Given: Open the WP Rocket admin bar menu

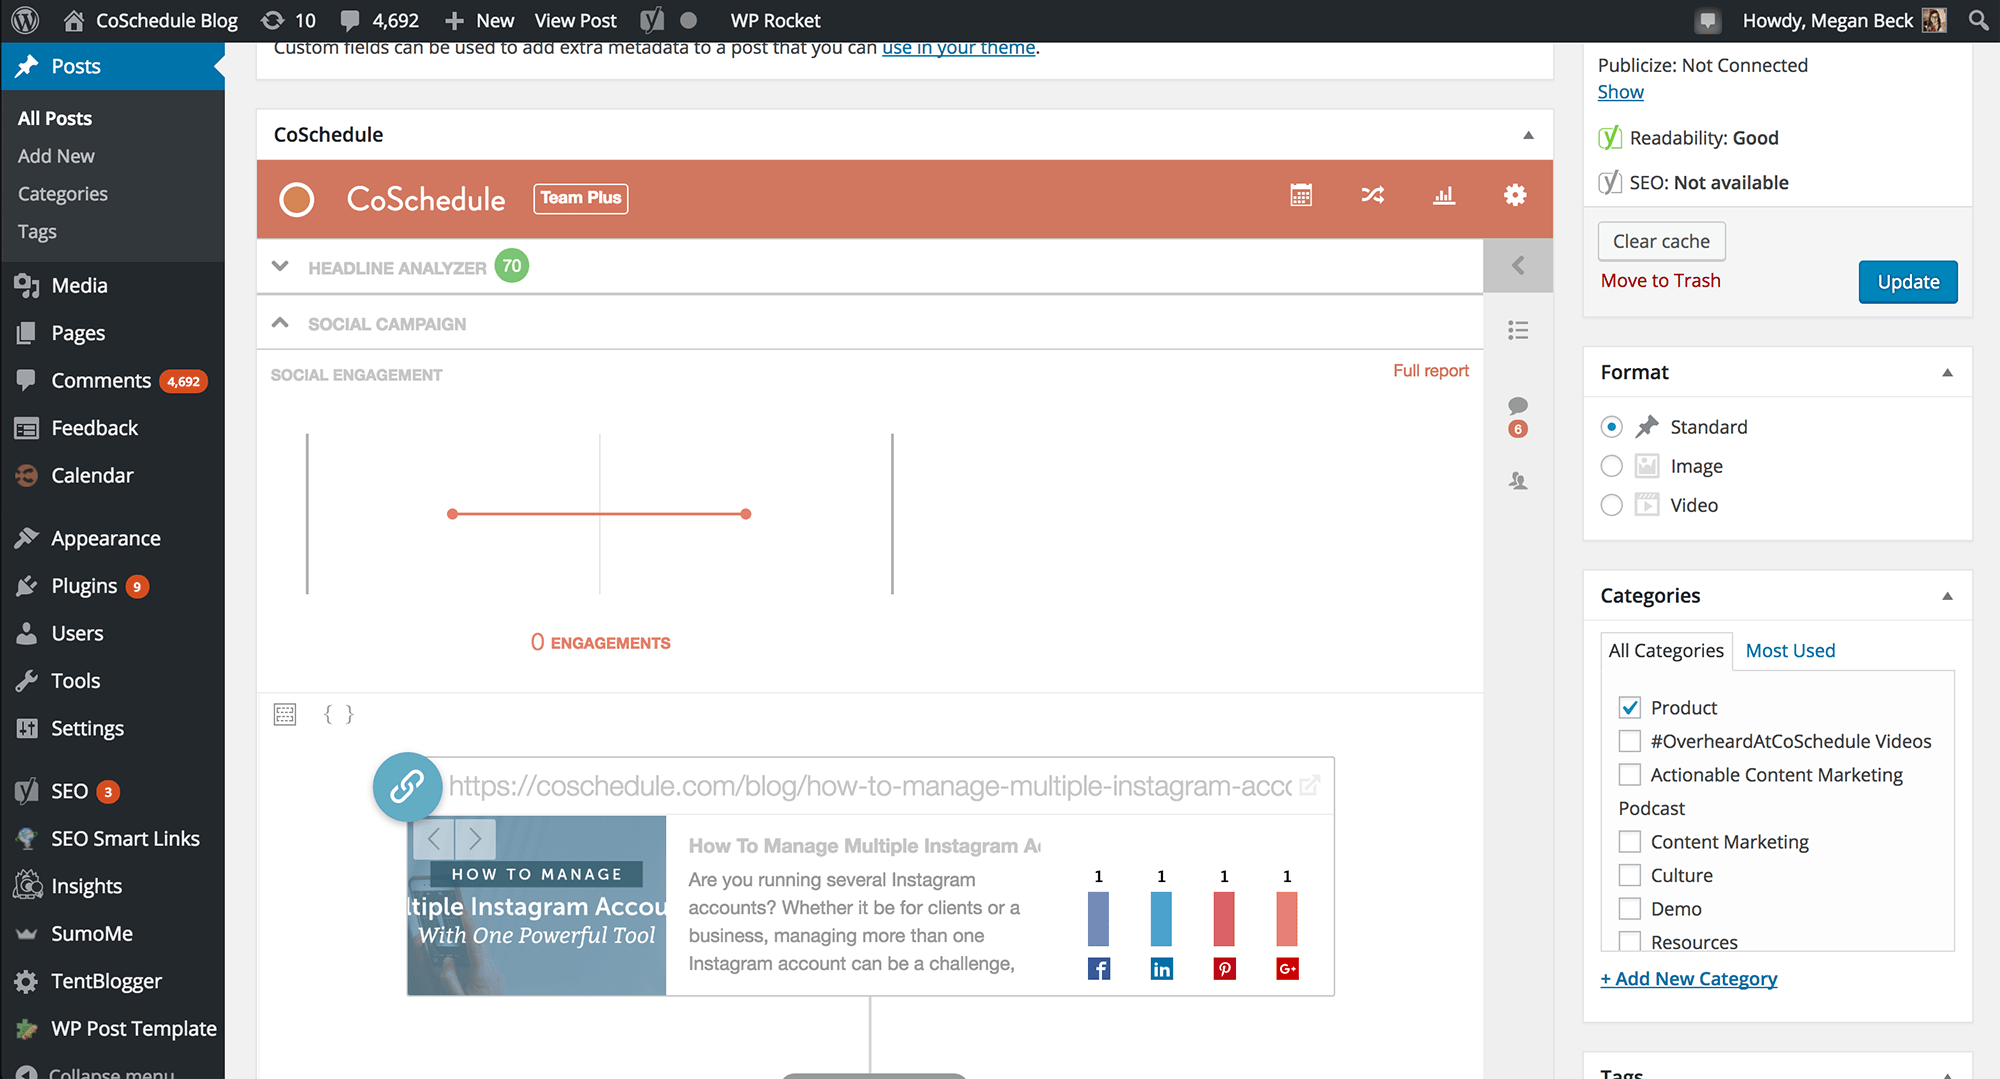Looking at the screenshot, I should click(775, 20).
